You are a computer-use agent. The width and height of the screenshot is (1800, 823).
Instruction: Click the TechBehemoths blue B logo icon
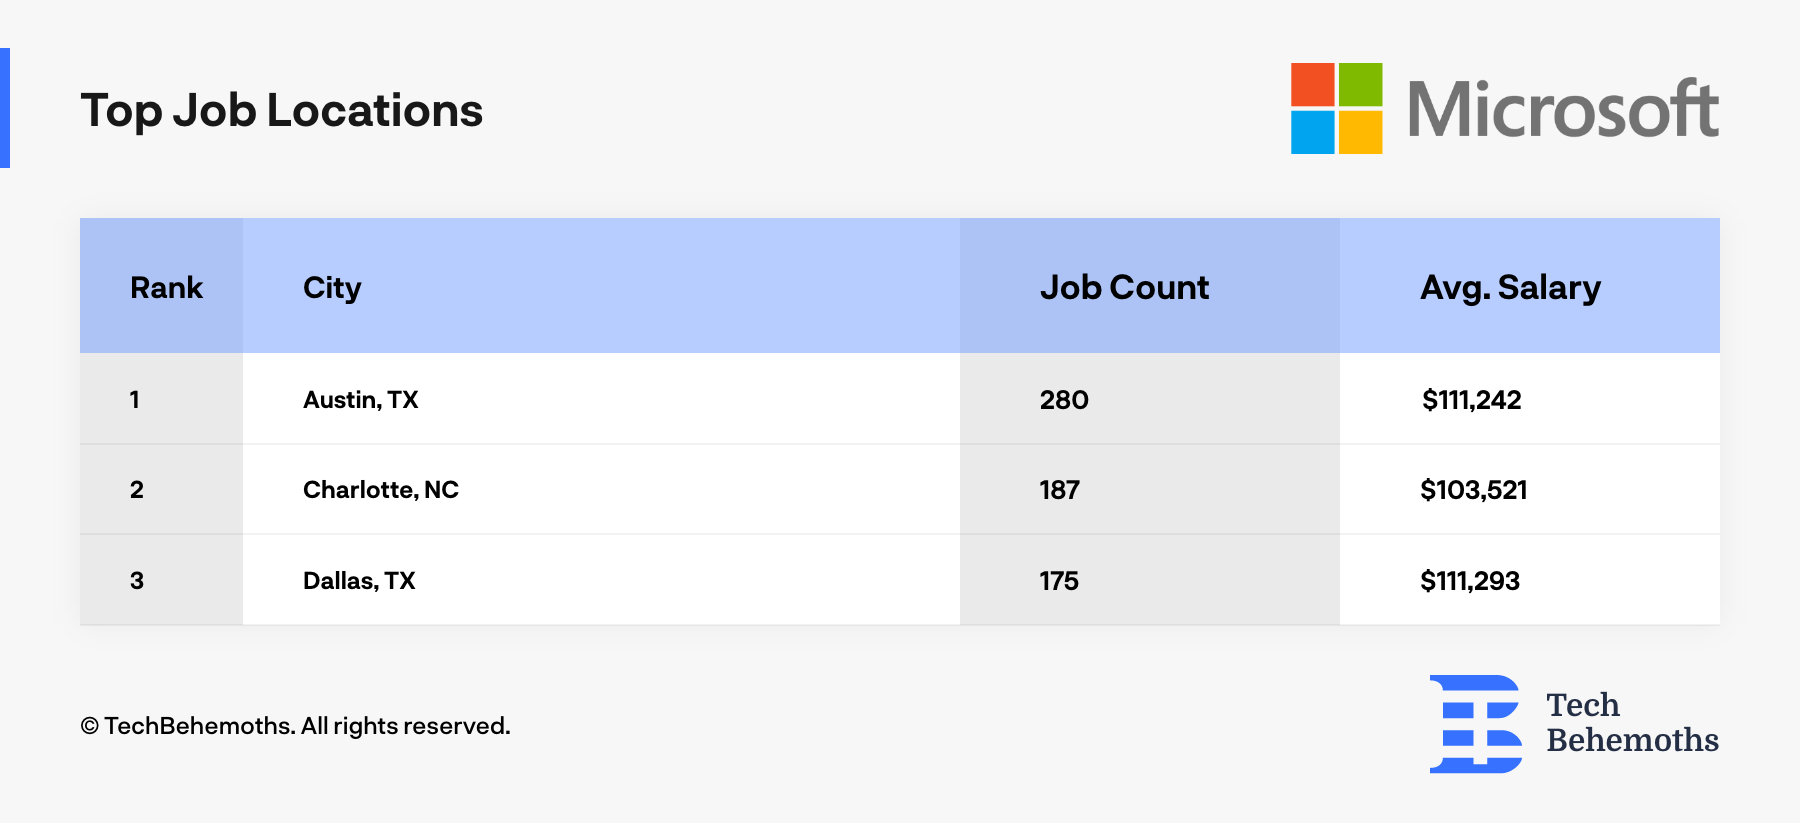[x=1475, y=724]
